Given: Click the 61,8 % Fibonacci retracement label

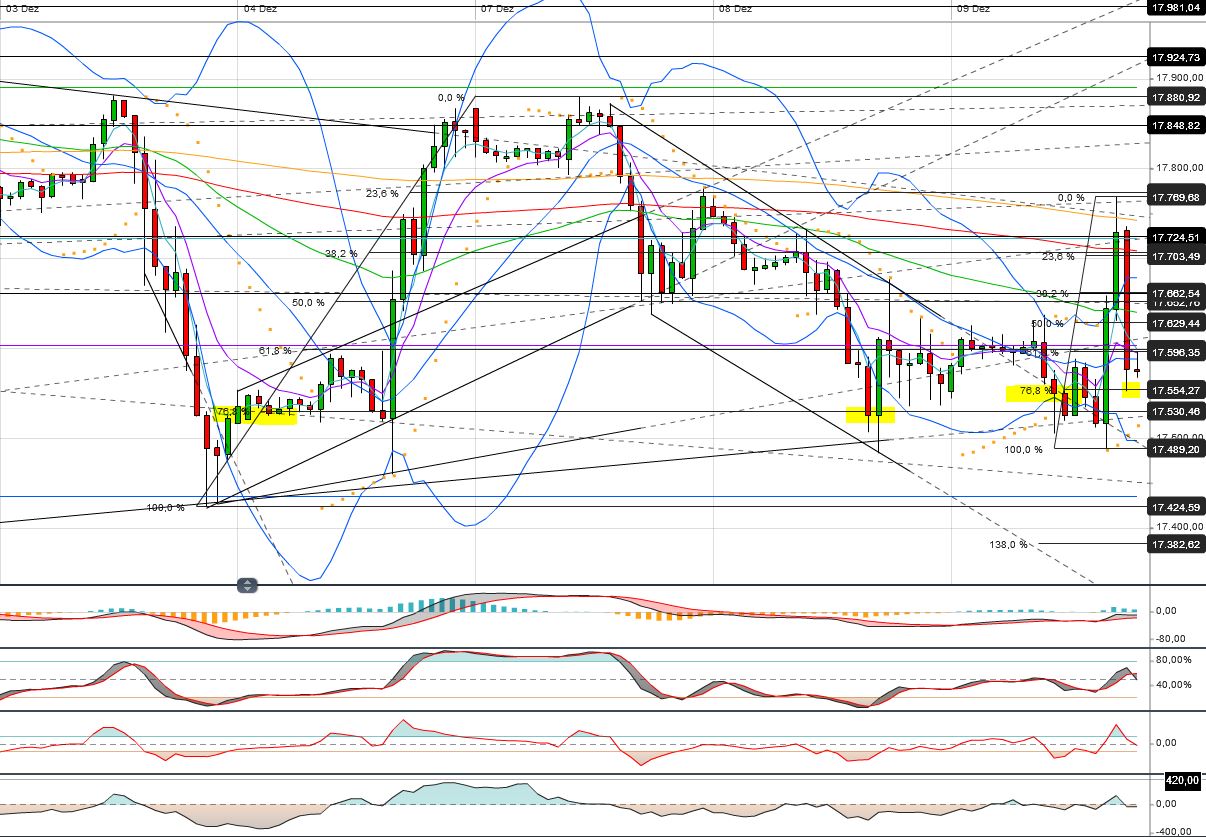Looking at the screenshot, I should (x=277, y=350).
